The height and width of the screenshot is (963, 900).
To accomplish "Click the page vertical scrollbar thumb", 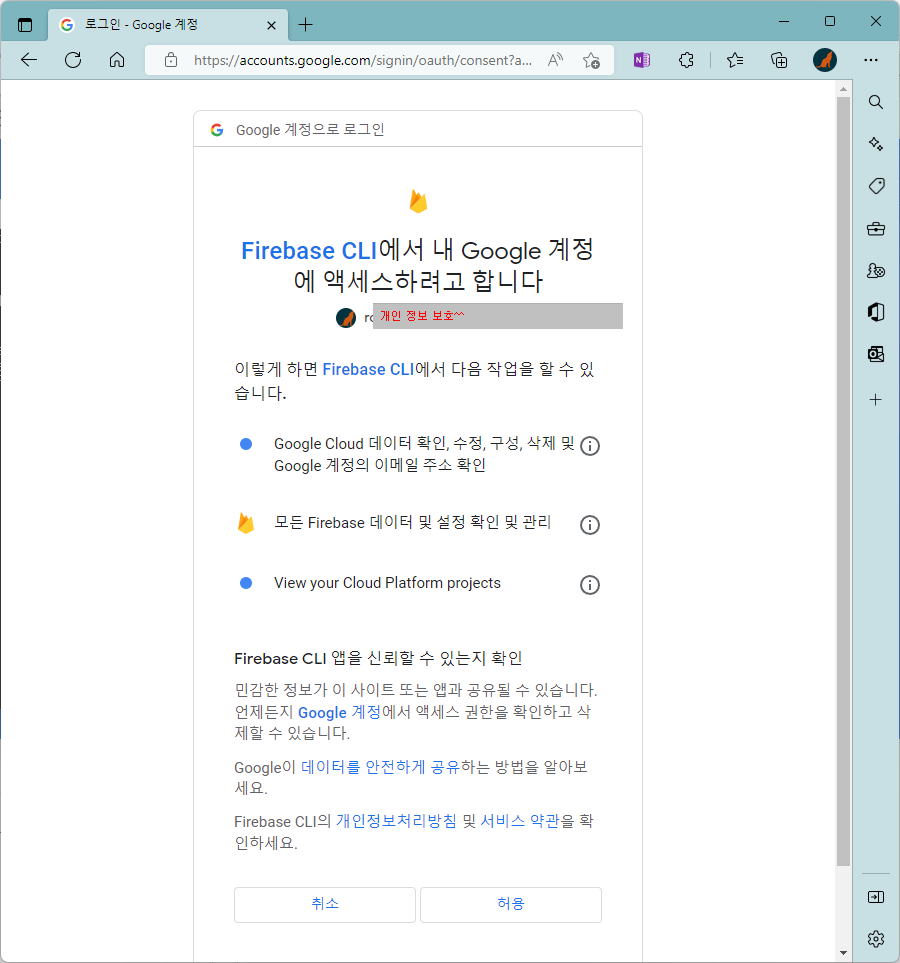I will 843,482.
